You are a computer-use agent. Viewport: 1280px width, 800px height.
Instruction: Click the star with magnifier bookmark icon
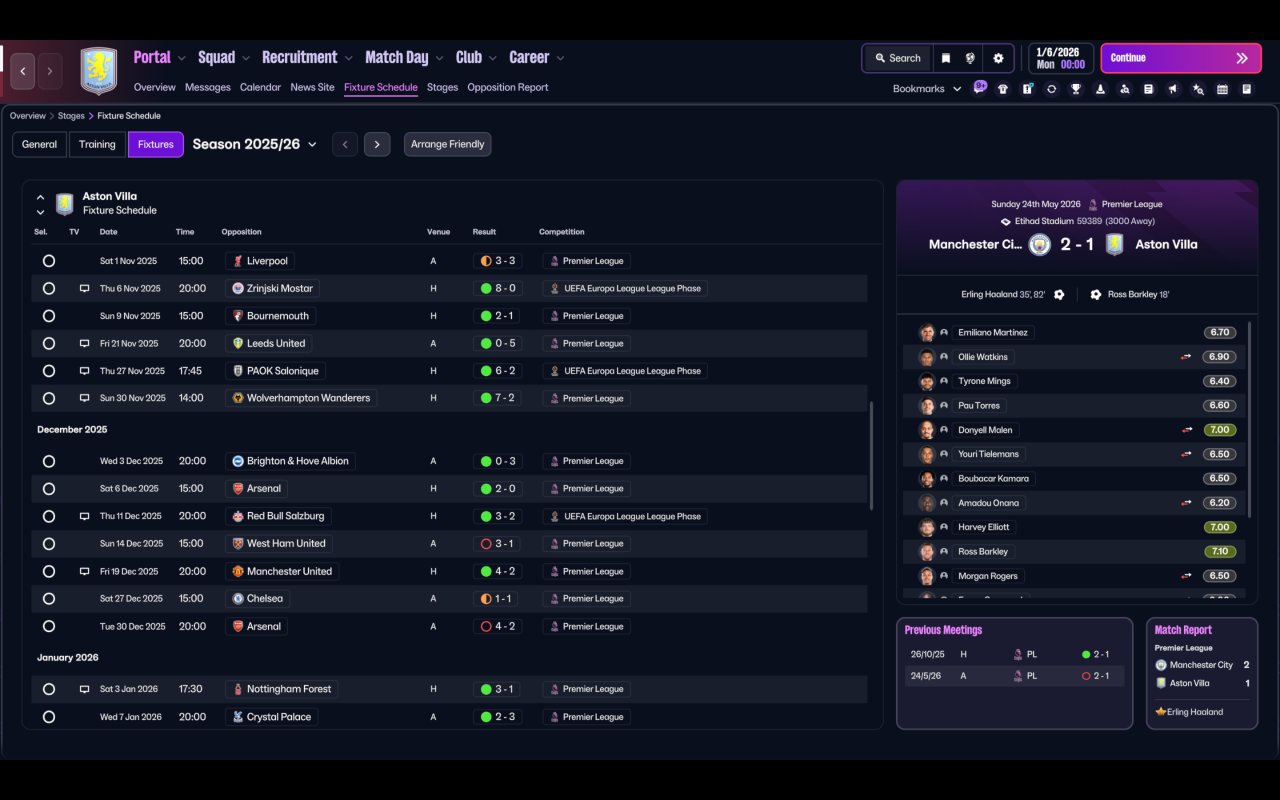point(1198,89)
